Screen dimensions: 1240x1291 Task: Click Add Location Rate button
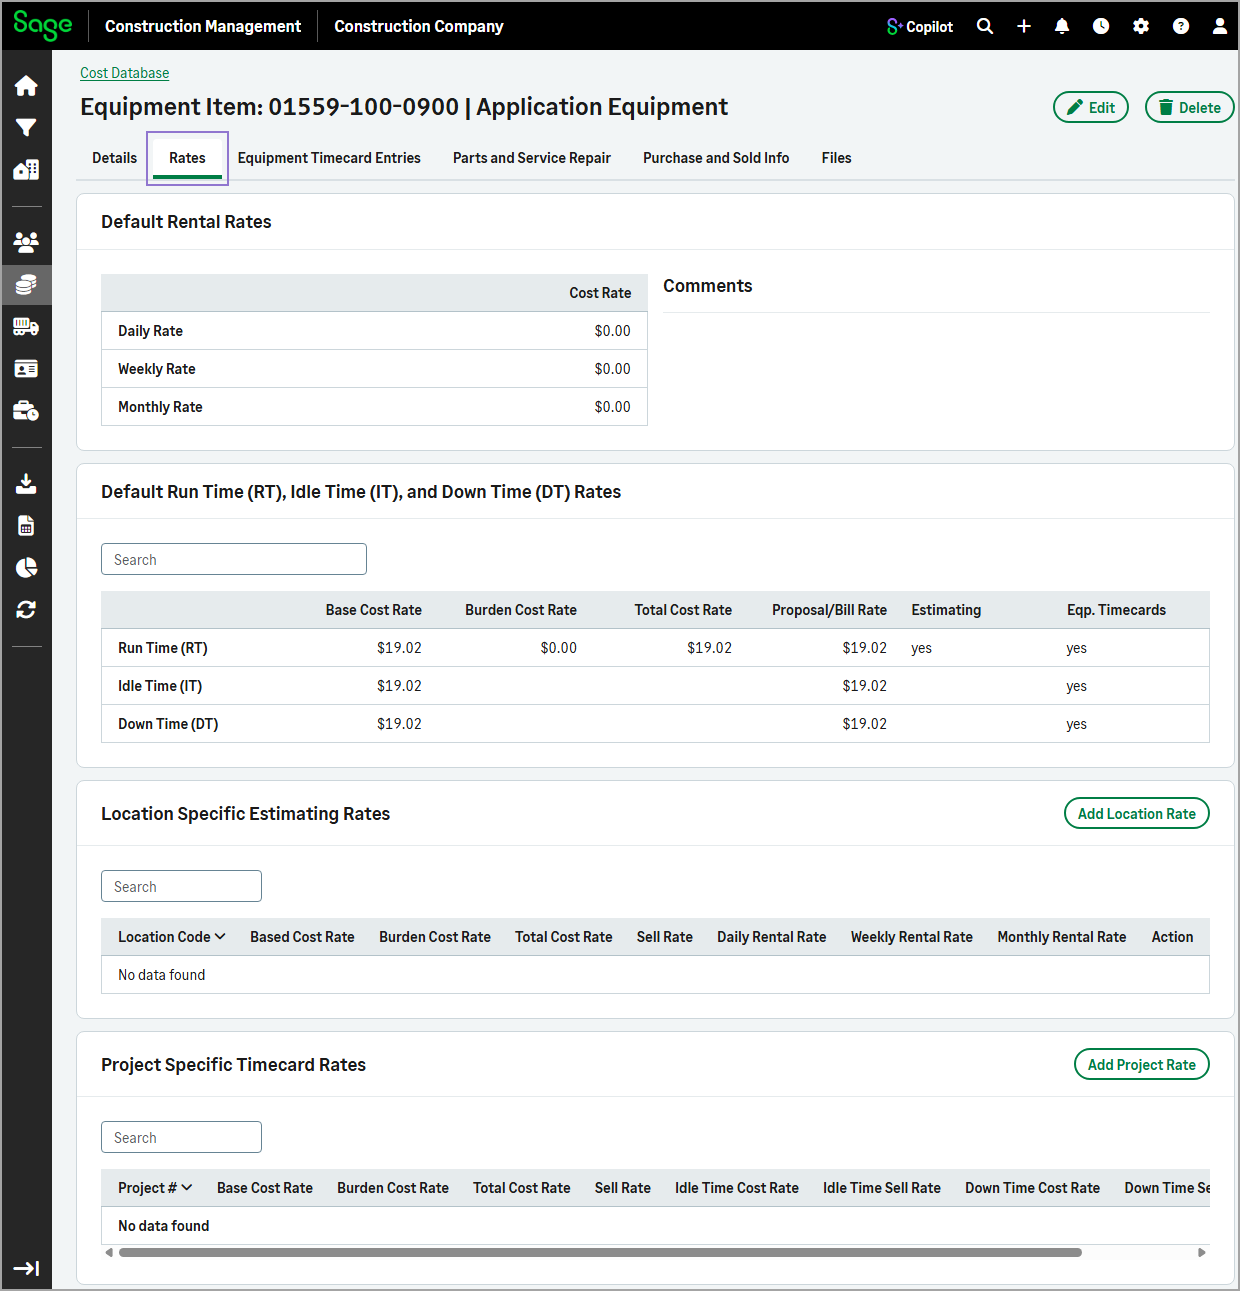point(1137,813)
